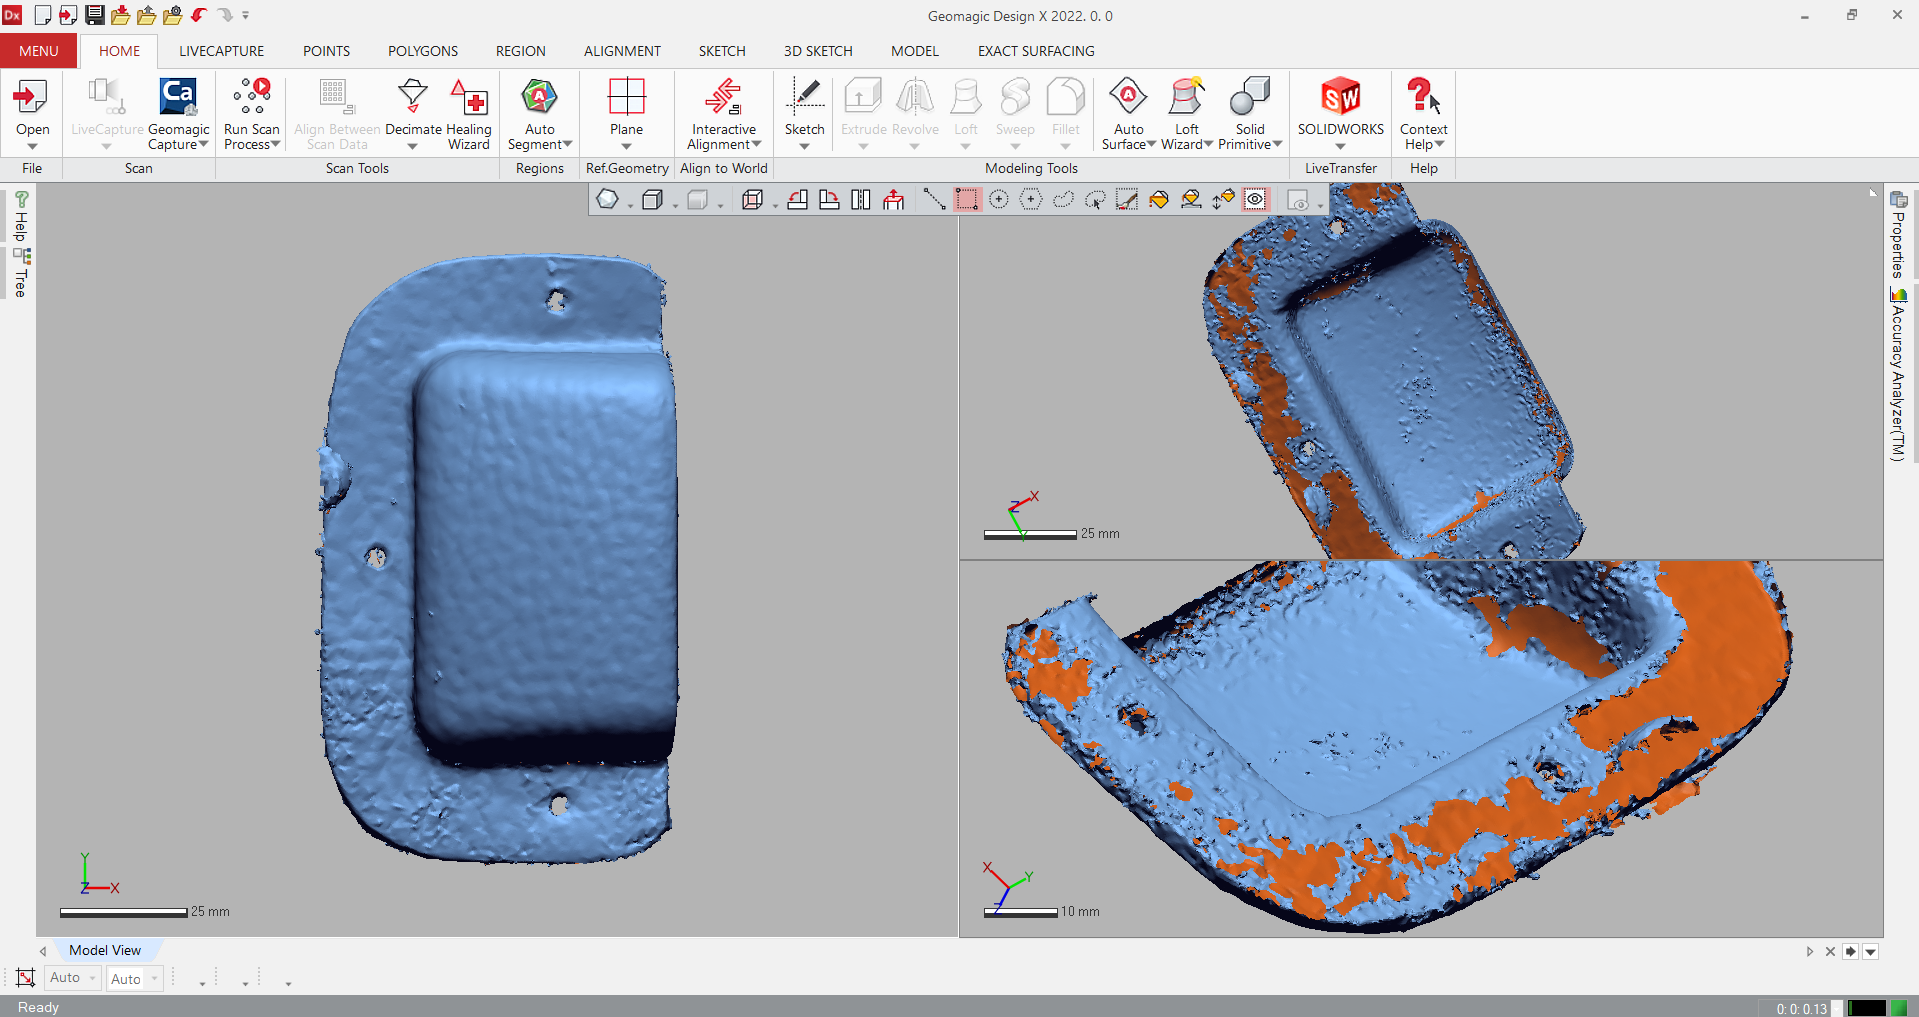Toggle the rectangle selection mode
Screen dimensions: 1919x1017
pyautogui.click(x=966, y=200)
